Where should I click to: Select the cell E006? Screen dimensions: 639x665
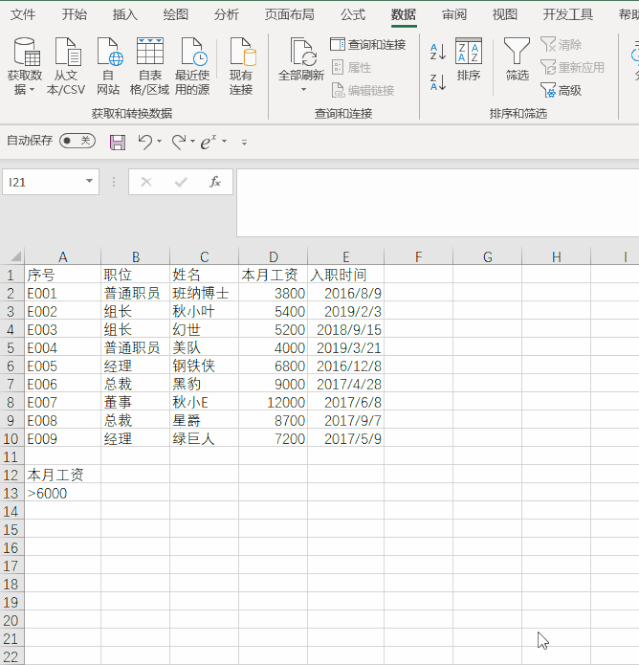click(x=63, y=384)
